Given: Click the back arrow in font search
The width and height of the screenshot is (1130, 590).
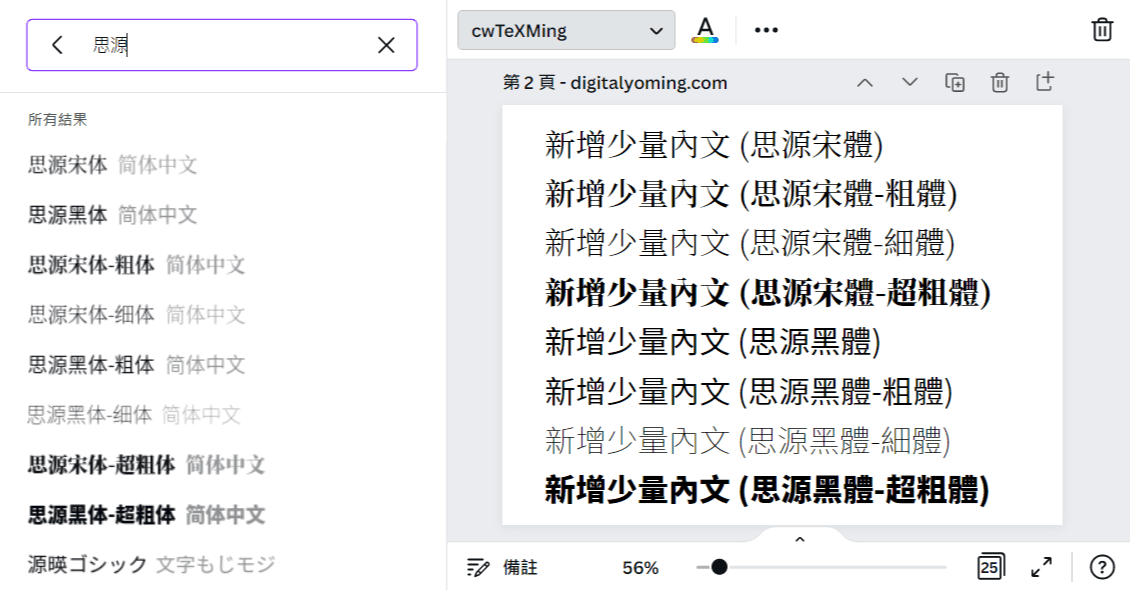Looking at the screenshot, I should (x=57, y=45).
